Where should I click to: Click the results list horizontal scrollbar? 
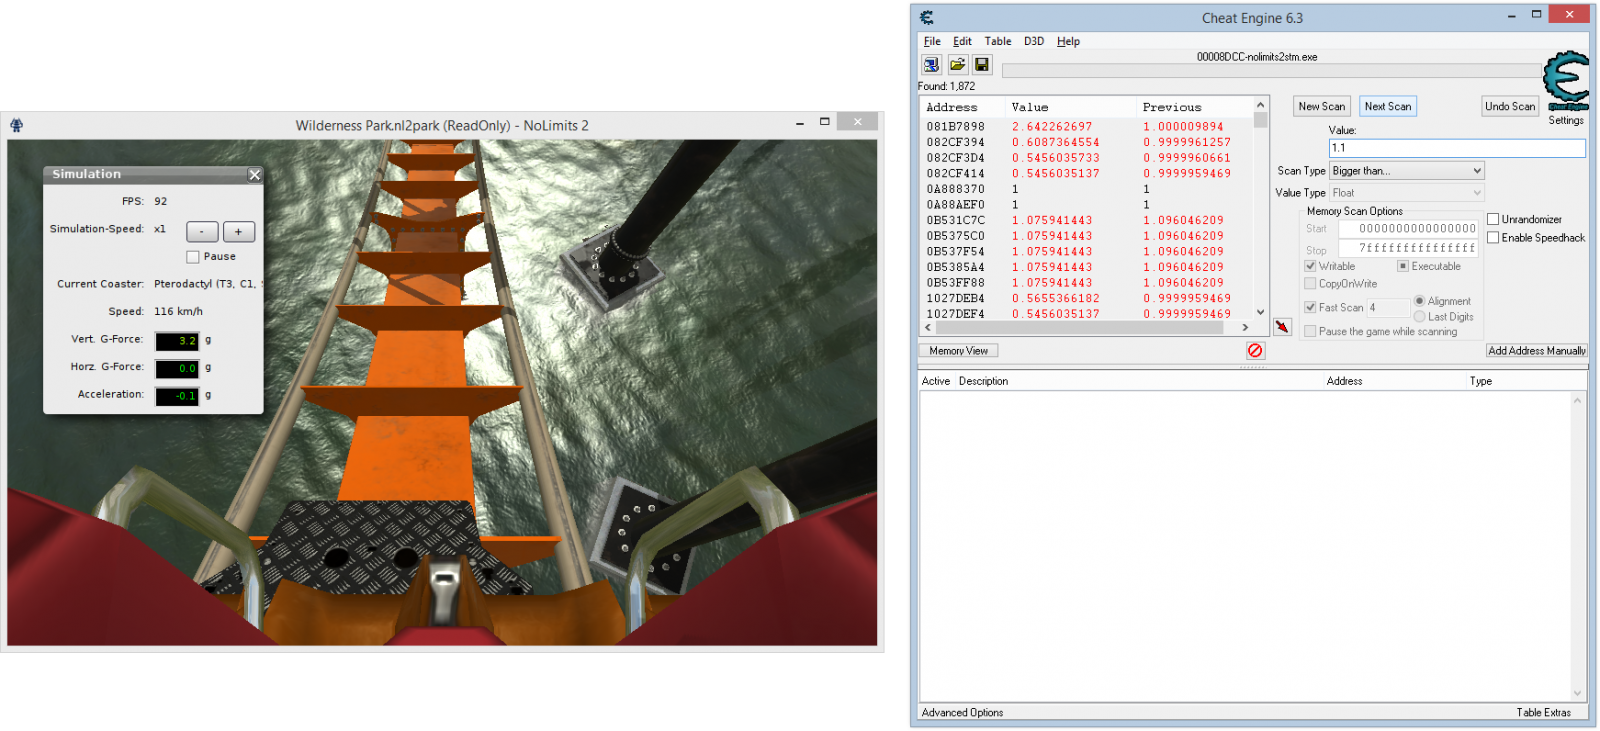coord(1086,327)
